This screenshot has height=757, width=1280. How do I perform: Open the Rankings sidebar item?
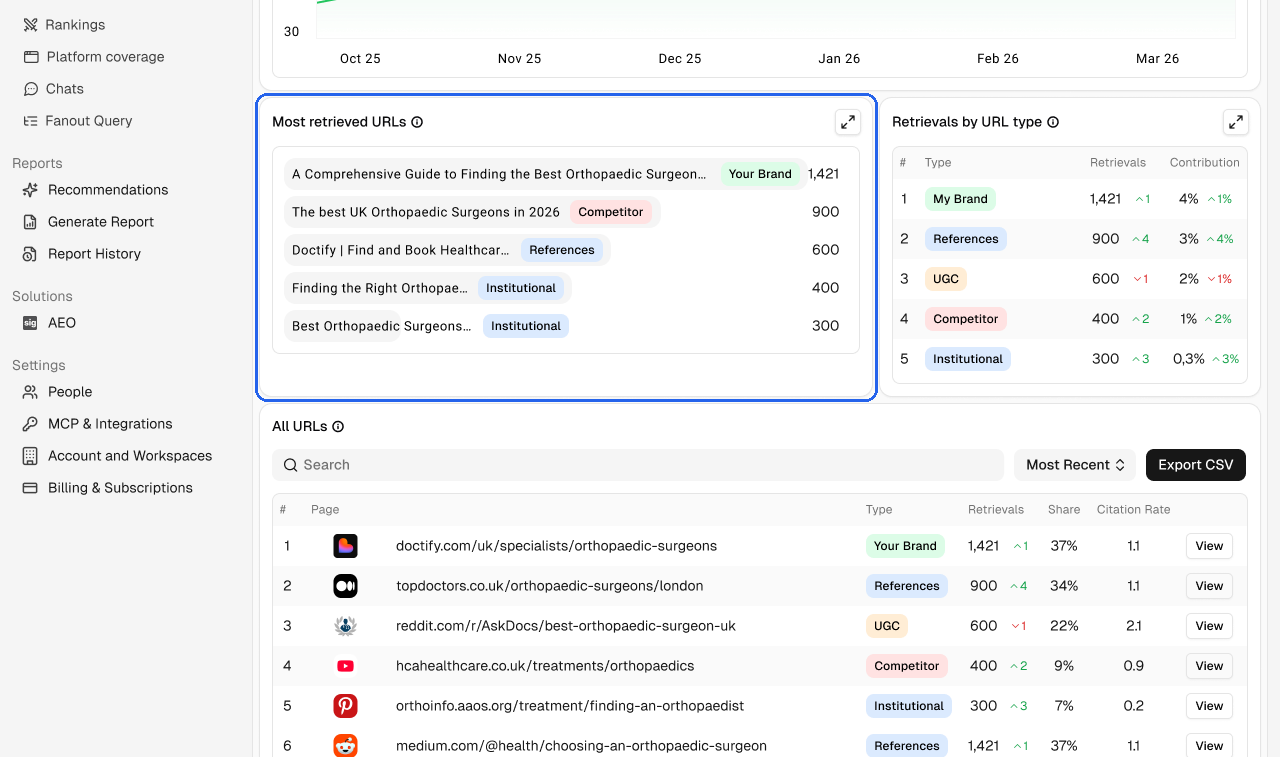(65, 24)
